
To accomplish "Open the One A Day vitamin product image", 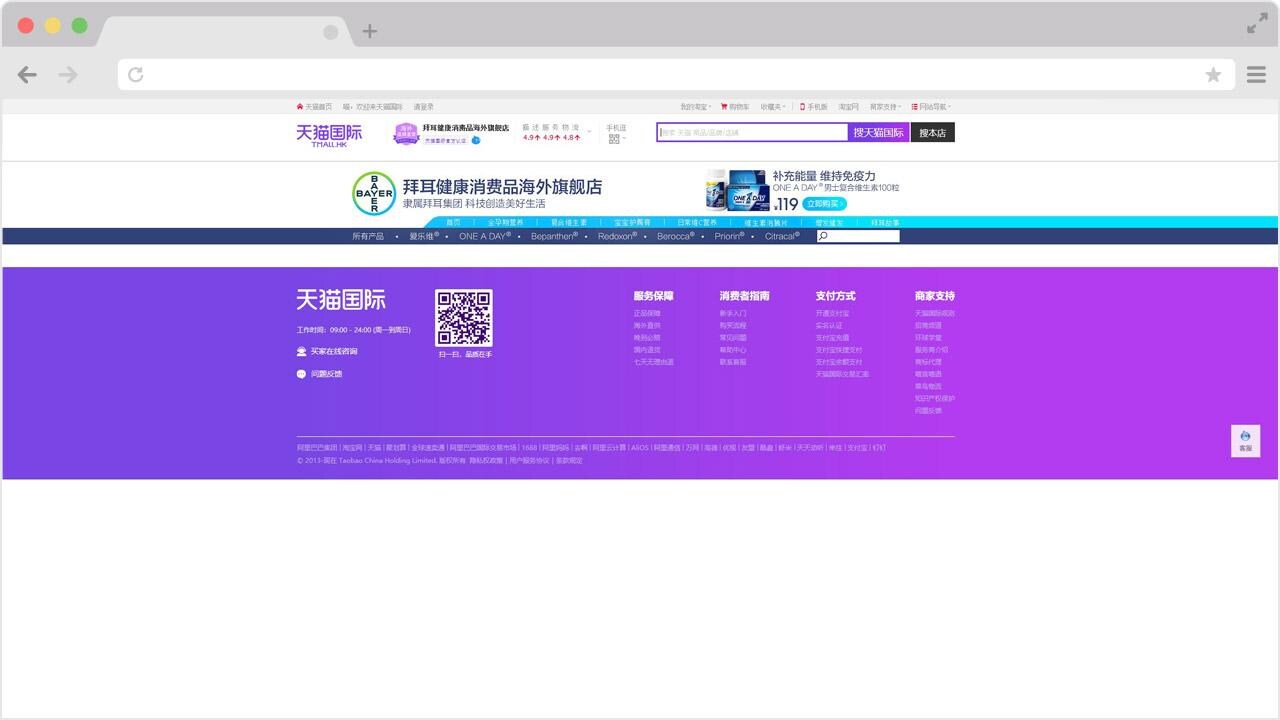I will coord(737,189).
